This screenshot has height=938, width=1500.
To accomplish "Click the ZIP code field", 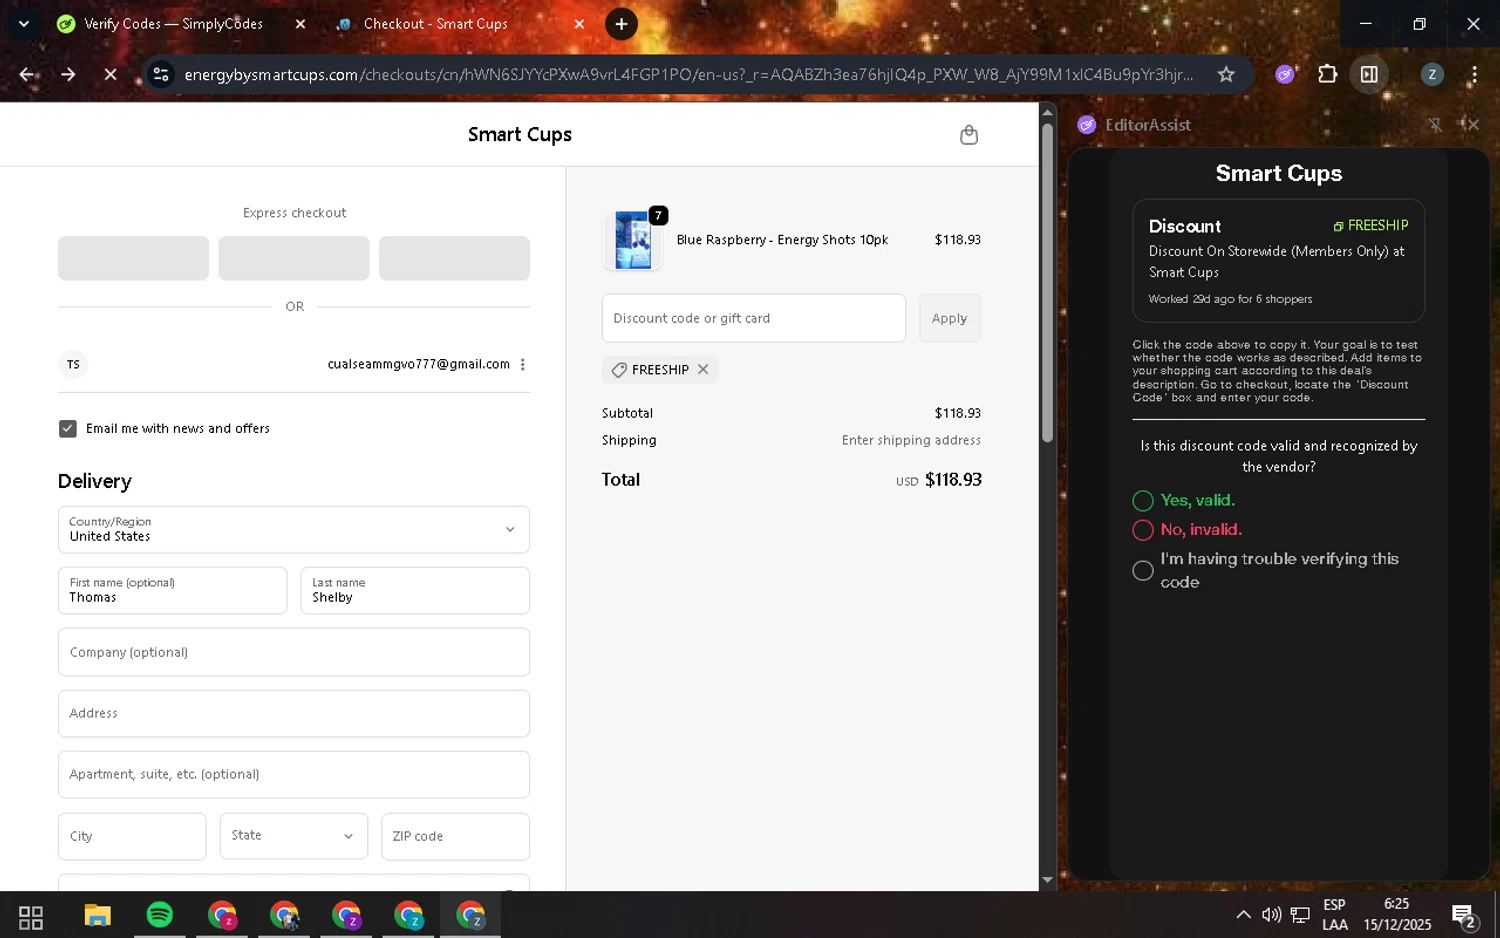I will (455, 836).
